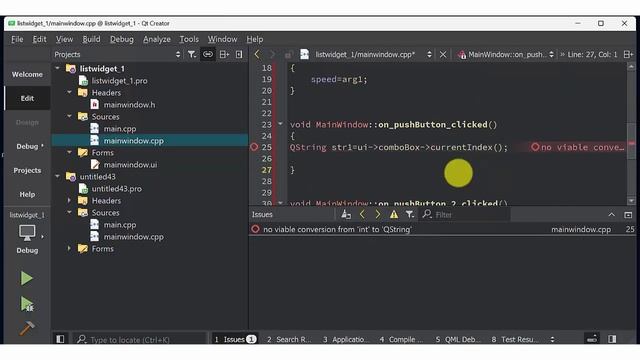Go back in editor navigation history
Image resolution: width=640 pixels, height=360 pixels.
pos(257,54)
